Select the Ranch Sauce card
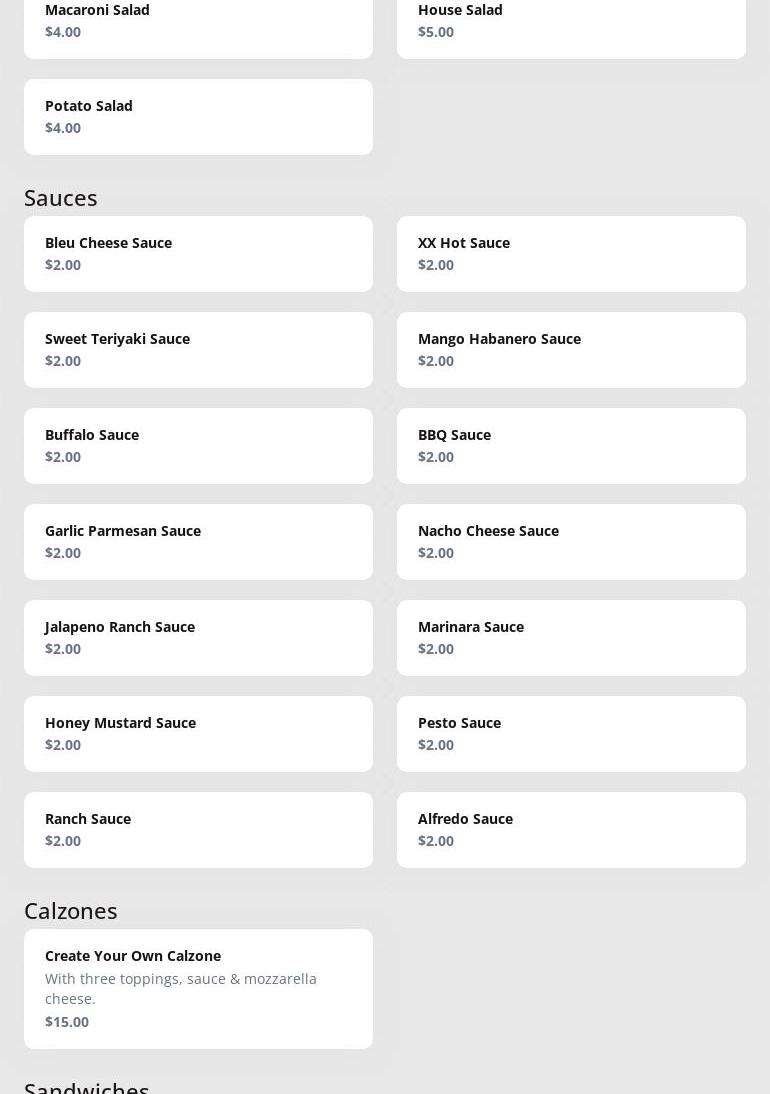Image resolution: width=770 pixels, height=1094 pixels. coord(198,830)
